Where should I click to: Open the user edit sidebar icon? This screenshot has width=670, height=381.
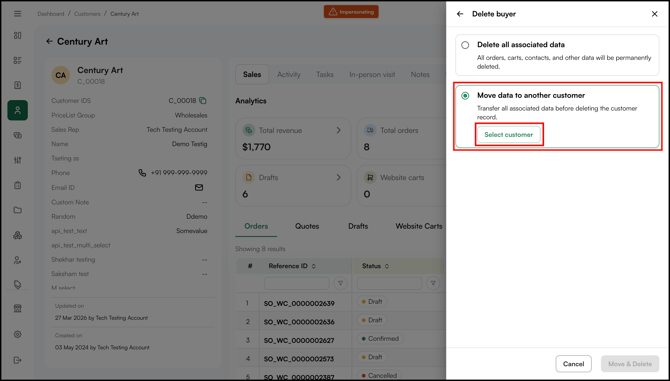click(x=18, y=260)
